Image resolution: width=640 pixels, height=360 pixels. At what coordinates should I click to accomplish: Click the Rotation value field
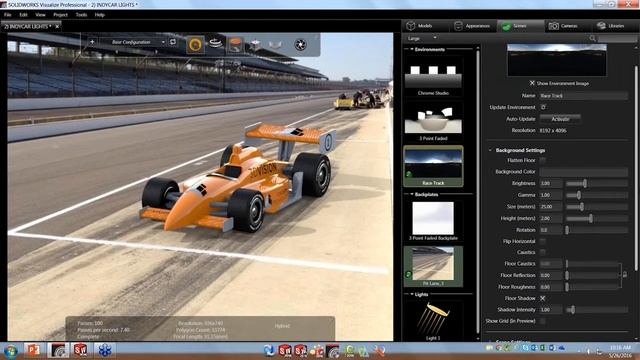point(551,230)
